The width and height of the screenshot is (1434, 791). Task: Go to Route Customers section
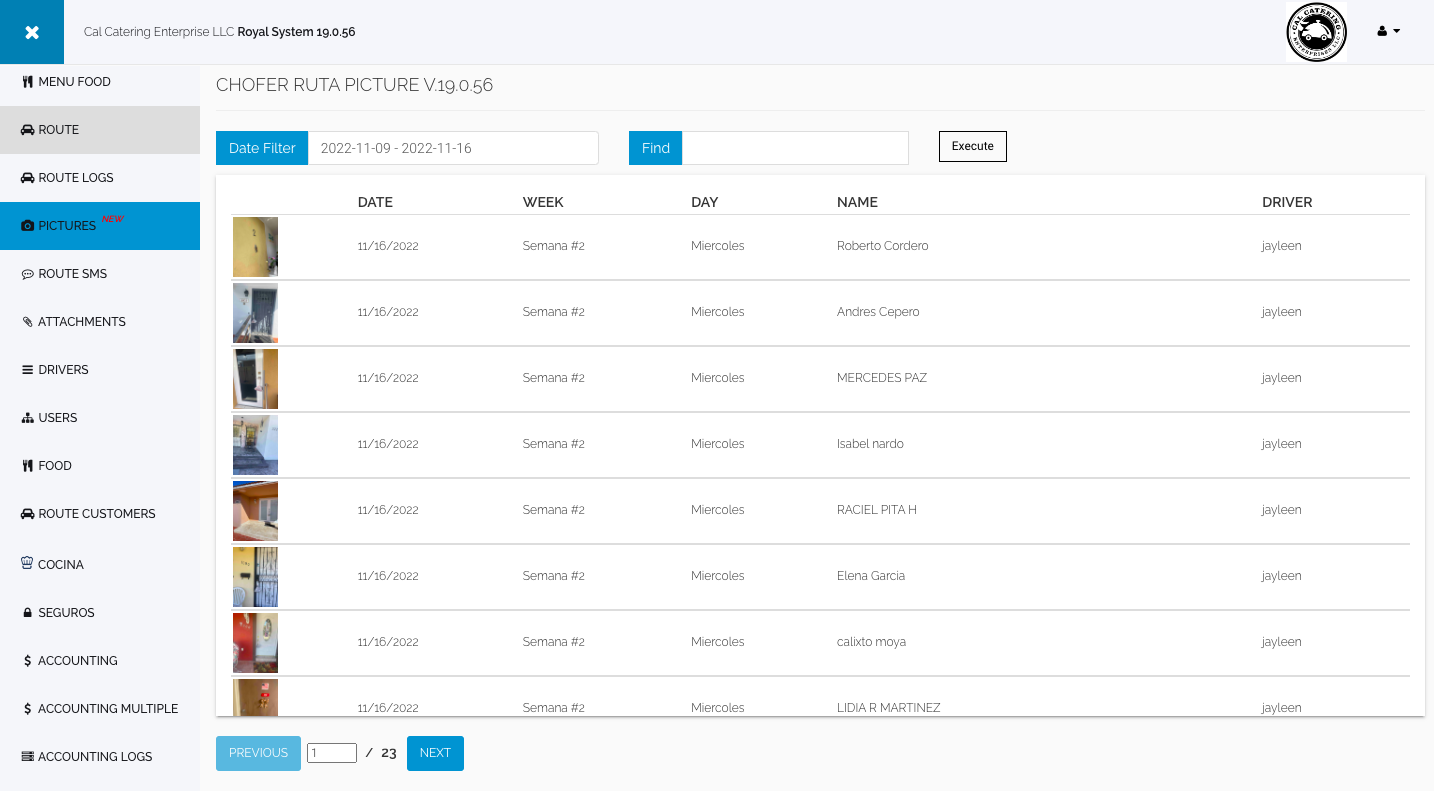pos(96,514)
